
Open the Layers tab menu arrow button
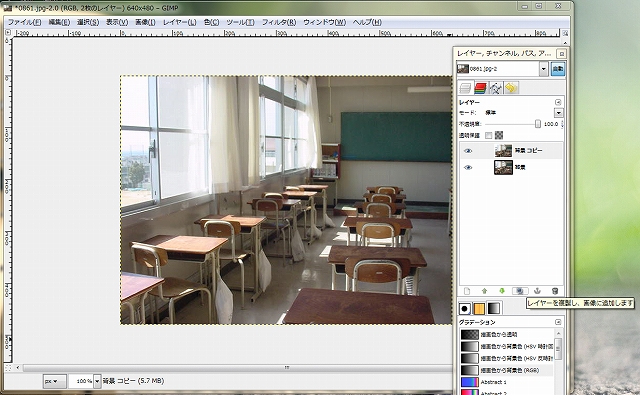(558, 102)
